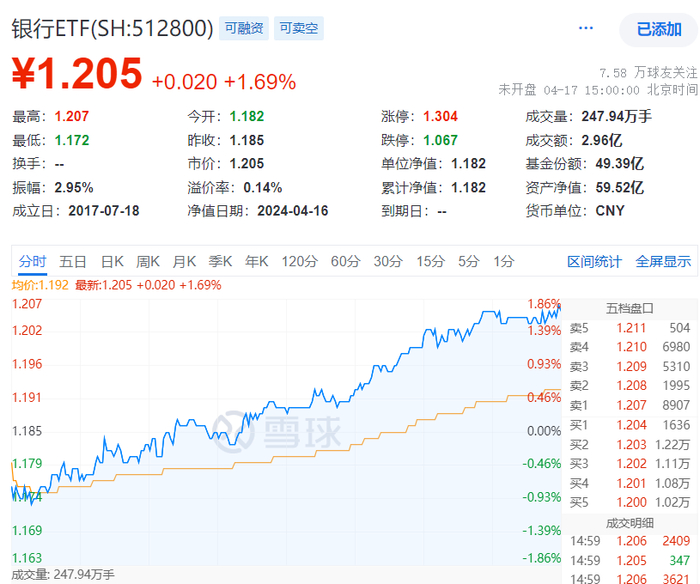
Task: Open the 月K chart tab
Action: pos(184,261)
